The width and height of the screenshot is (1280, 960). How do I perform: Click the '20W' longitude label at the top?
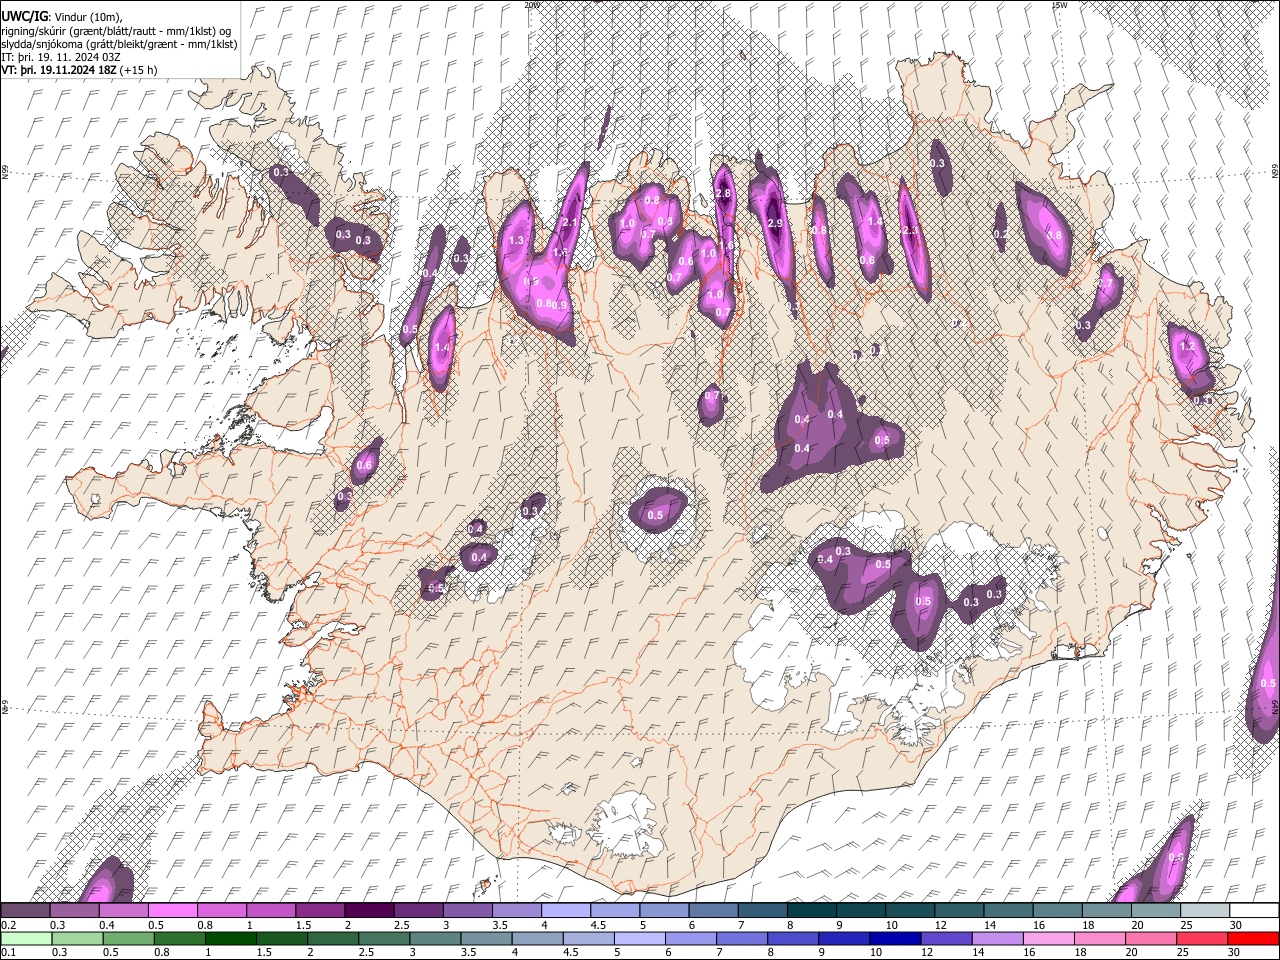[531, 4]
